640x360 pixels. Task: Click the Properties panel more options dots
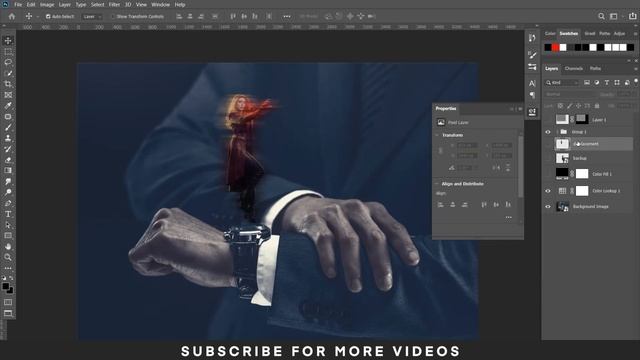pyautogui.click(x=509, y=217)
